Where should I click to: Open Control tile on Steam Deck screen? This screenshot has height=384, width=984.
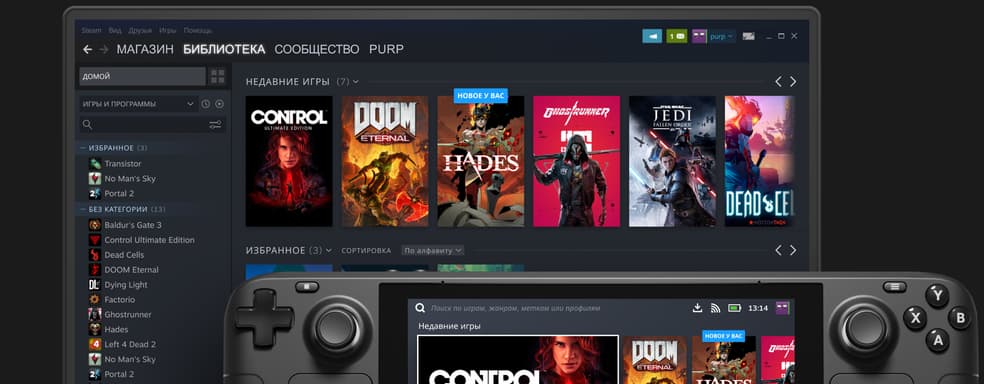[x=518, y=360]
